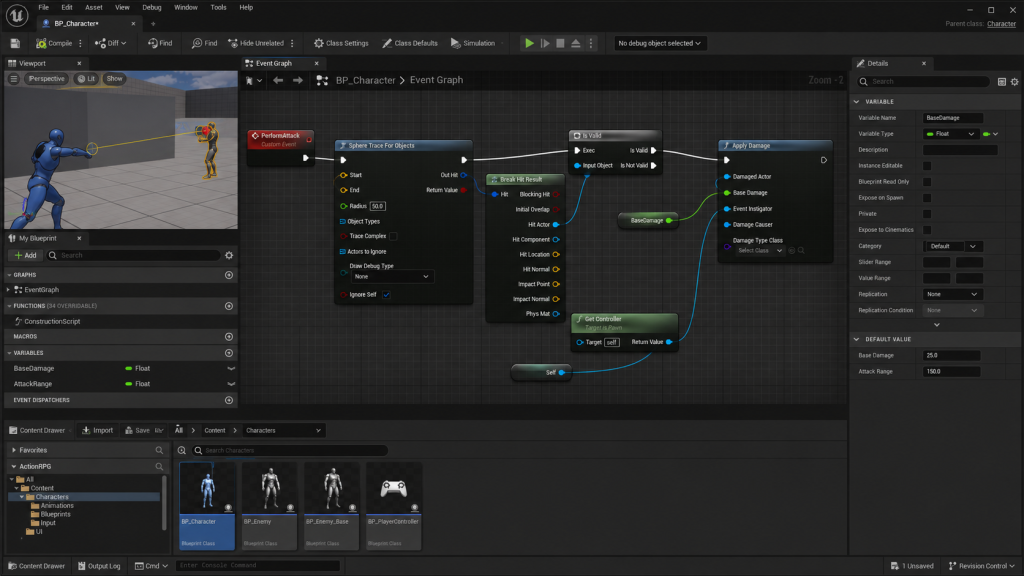Screen dimensions: 1024x576
Task: Switch to the Event Graph tab
Action: 274,63
